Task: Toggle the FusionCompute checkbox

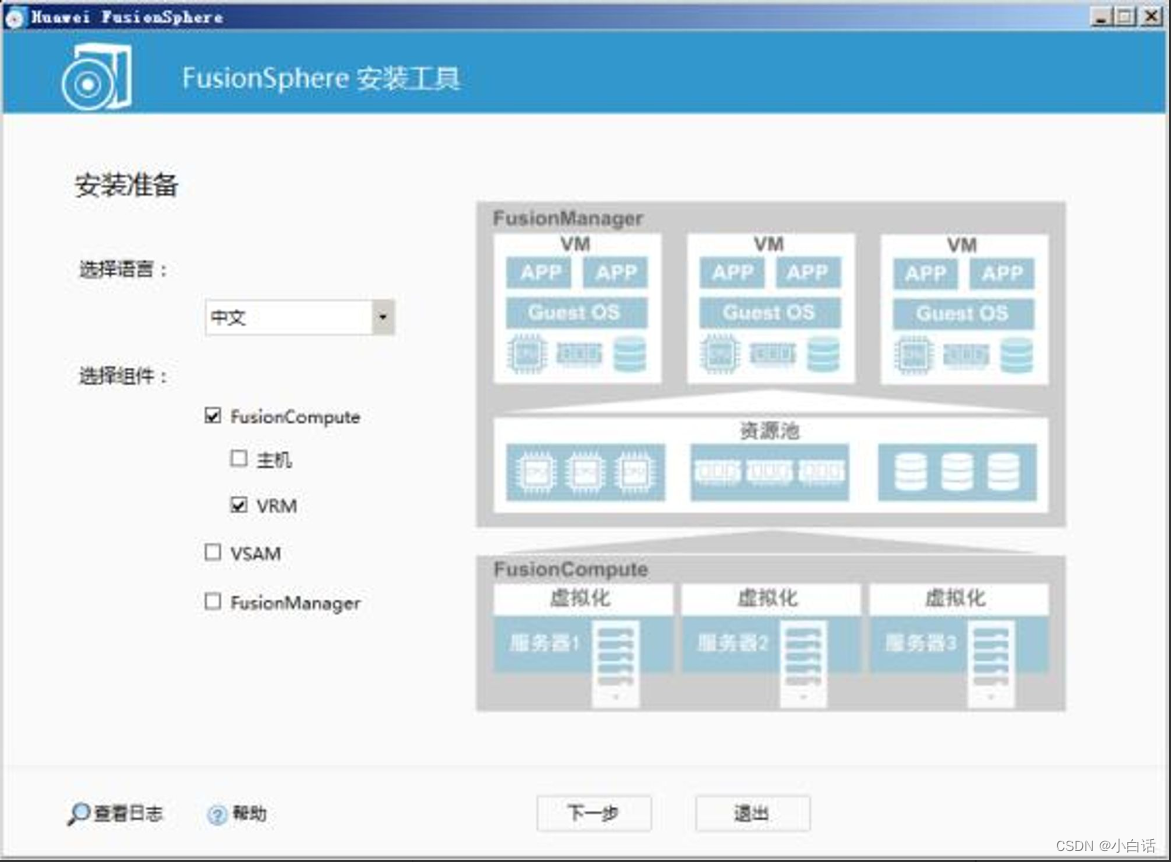Action: point(213,415)
